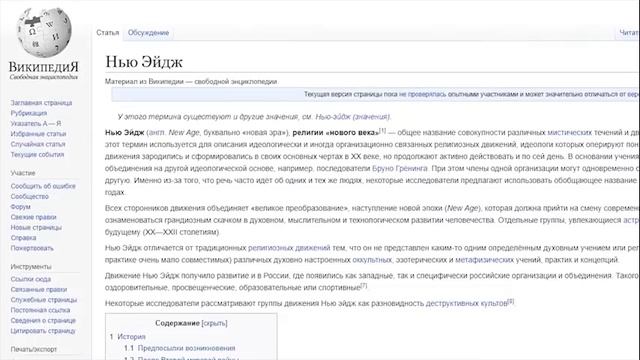640x360 pixels.
Task: Click the Участие sidebar heading
Action: [x=23, y=173]
